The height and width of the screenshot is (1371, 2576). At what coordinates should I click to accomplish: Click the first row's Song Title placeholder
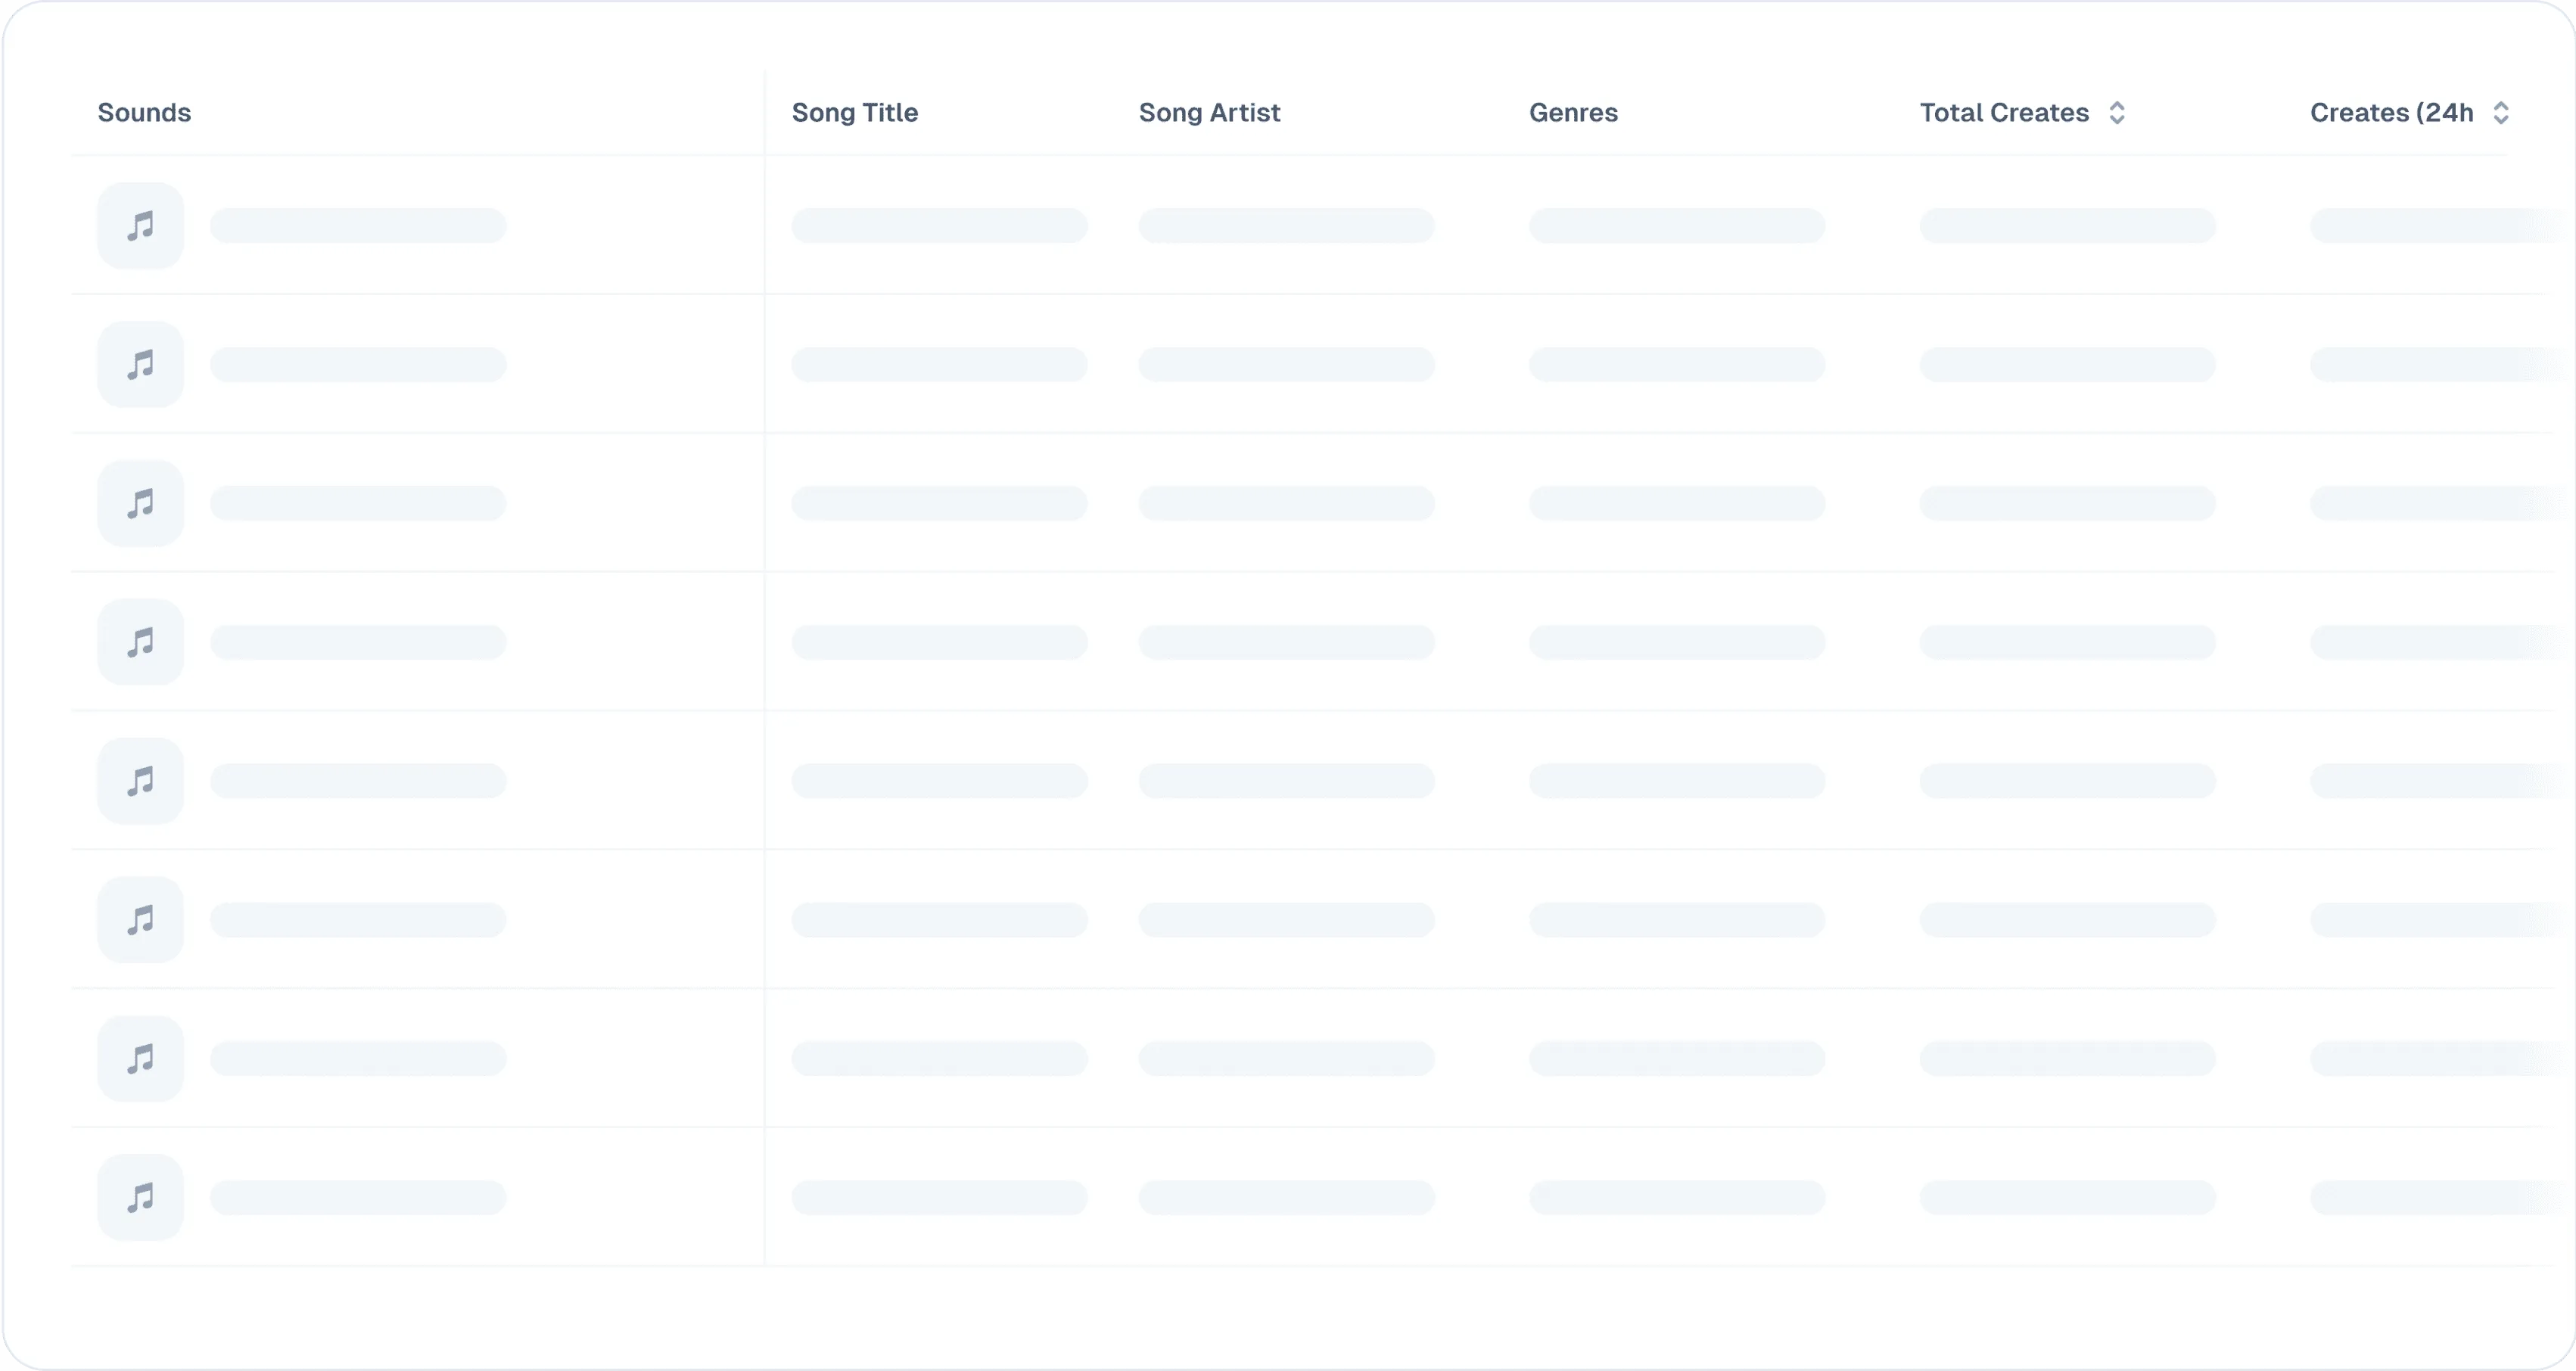pyautogui.click(x=939, y=226)
